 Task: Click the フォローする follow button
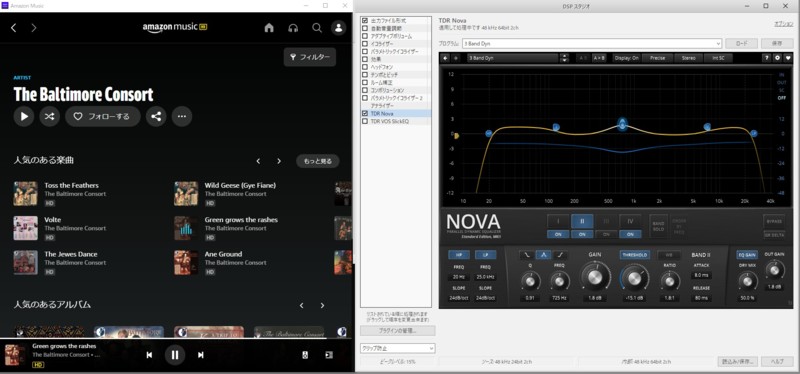tap(103, 116)
